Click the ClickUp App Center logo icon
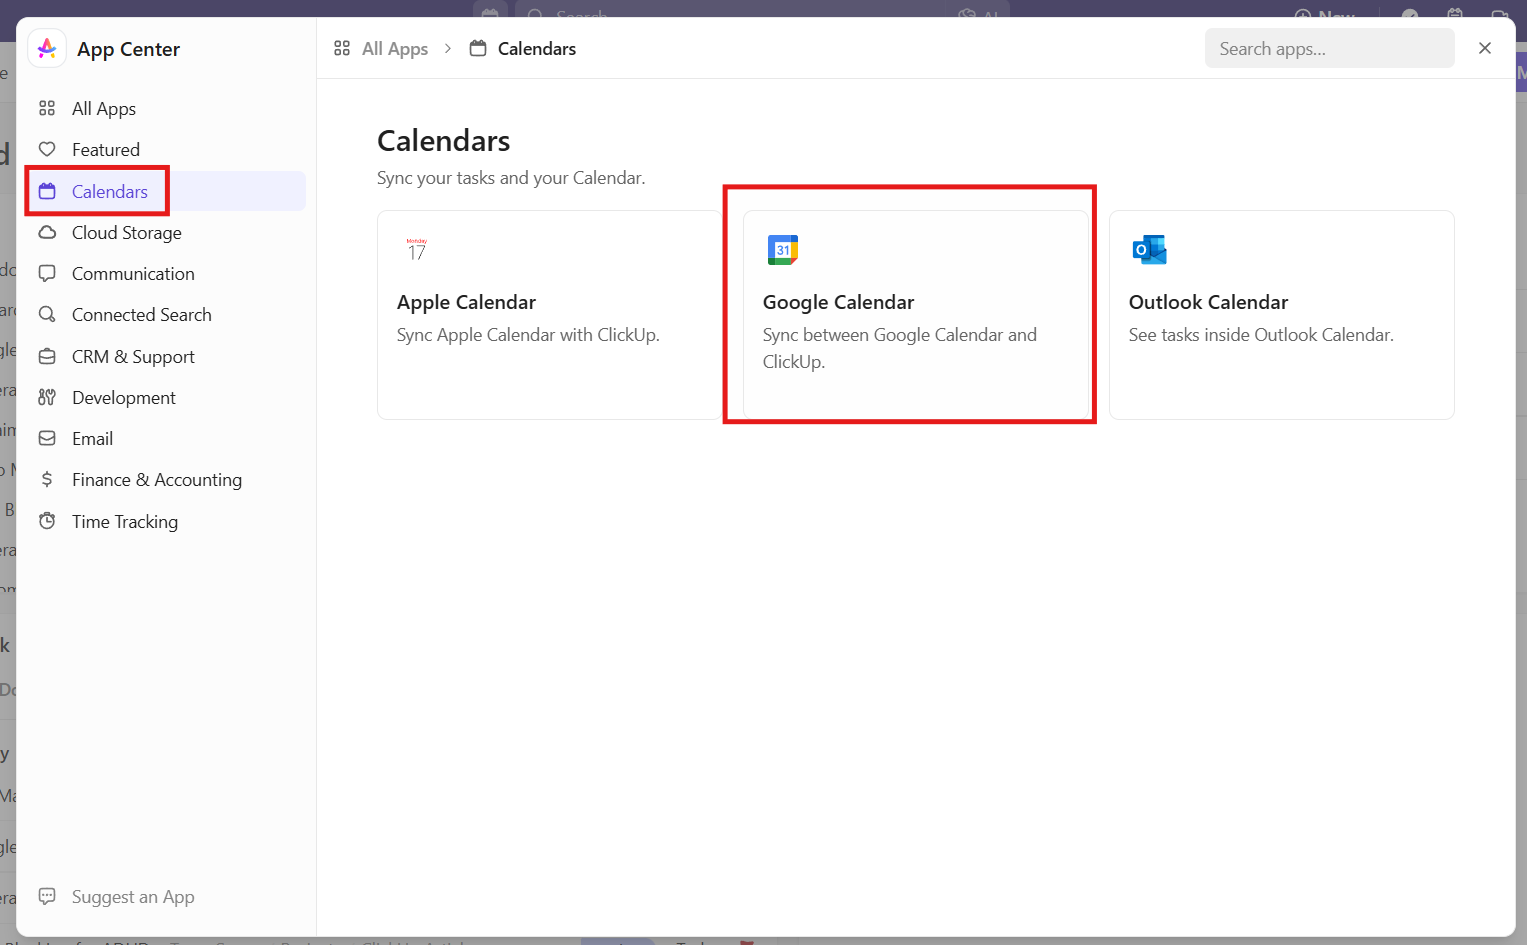The image size is (1527, 945). point(47,49)
